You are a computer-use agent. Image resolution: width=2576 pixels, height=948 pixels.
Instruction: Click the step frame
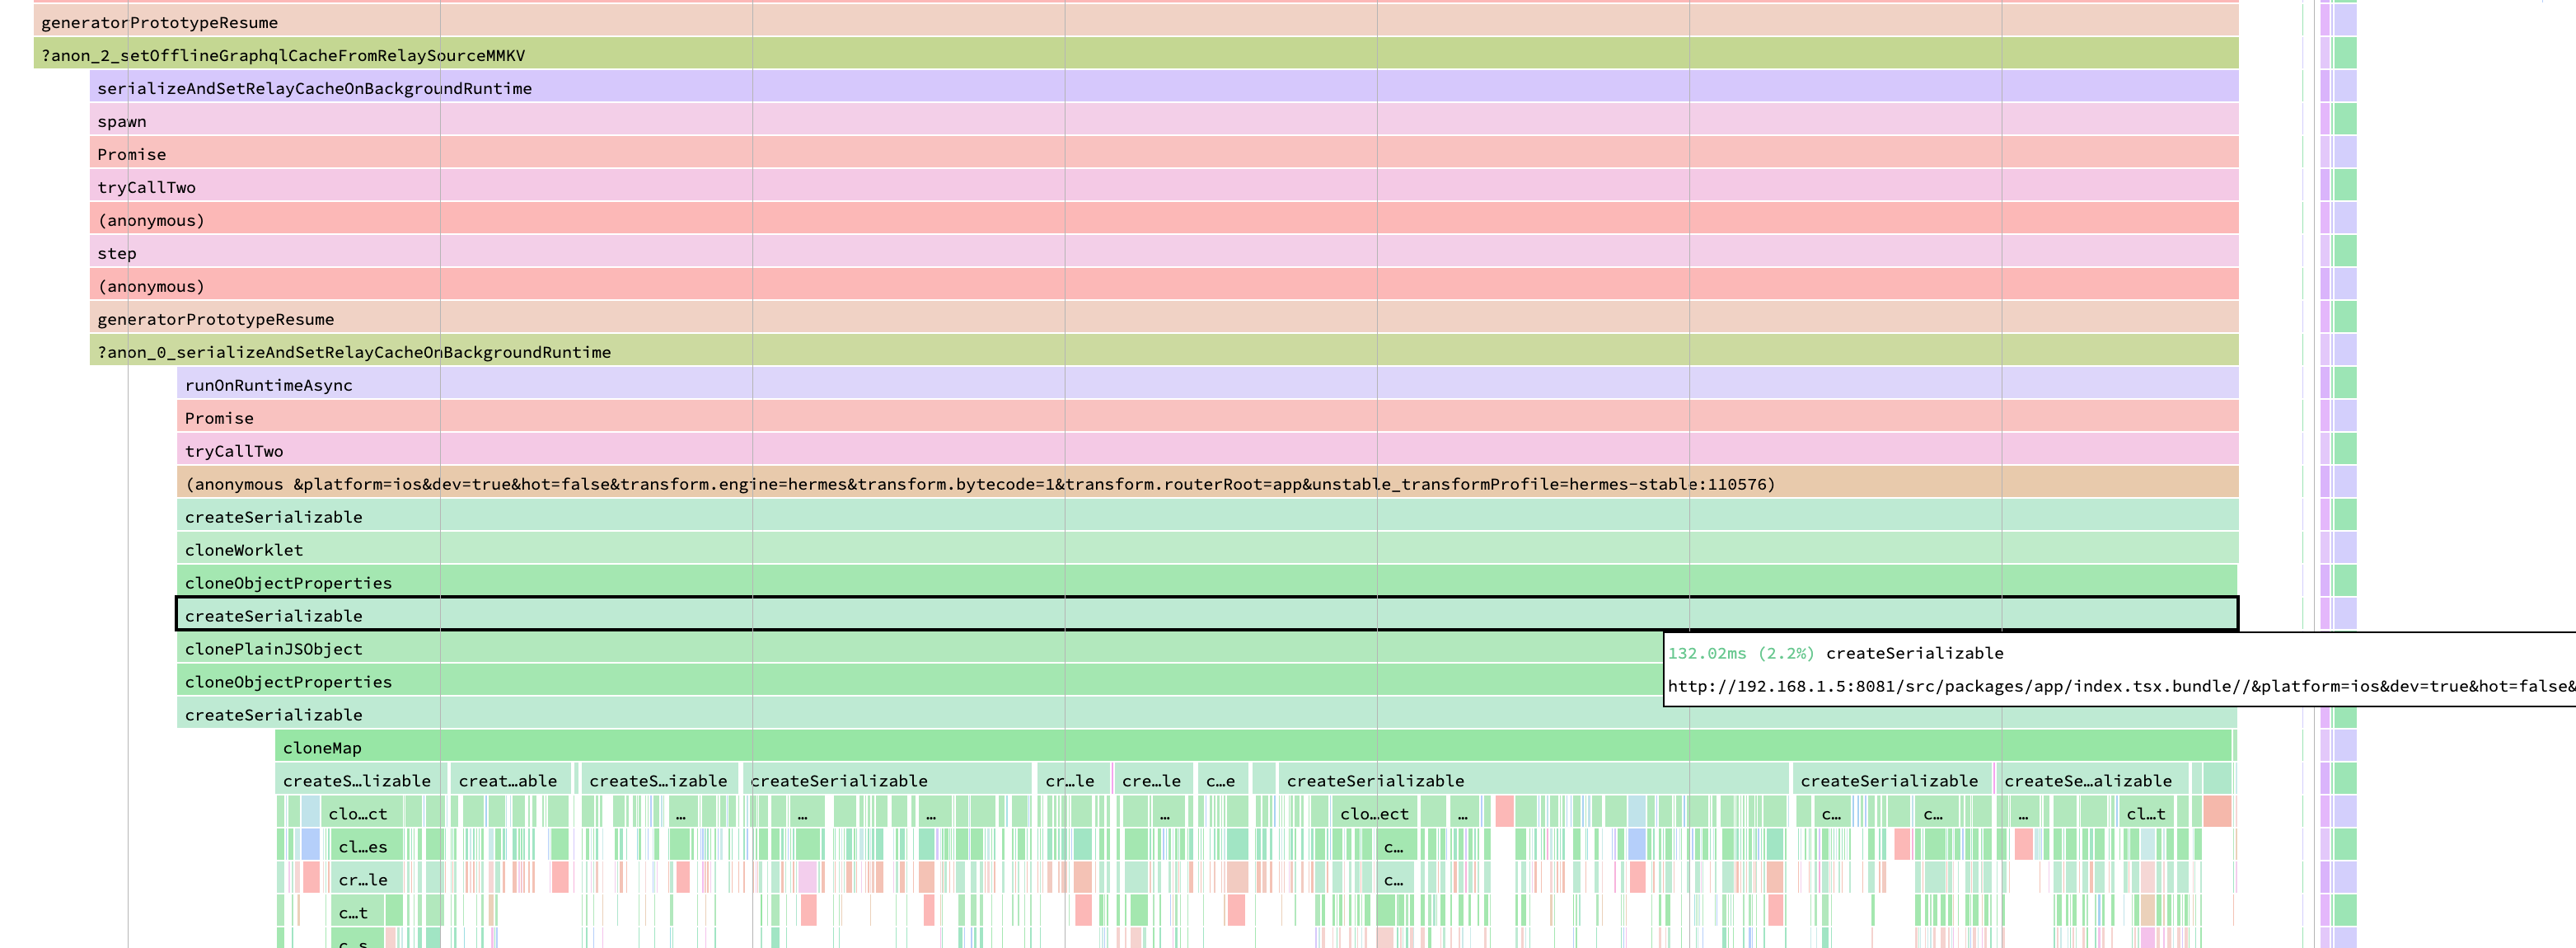point(1164,252)
